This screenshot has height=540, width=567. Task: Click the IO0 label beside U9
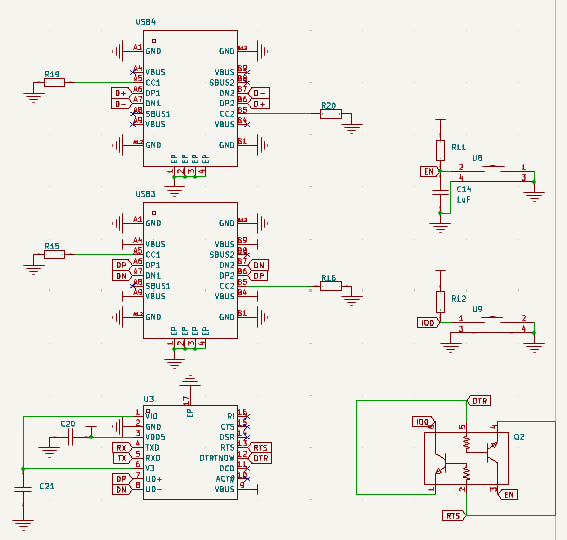click(429, 323)
